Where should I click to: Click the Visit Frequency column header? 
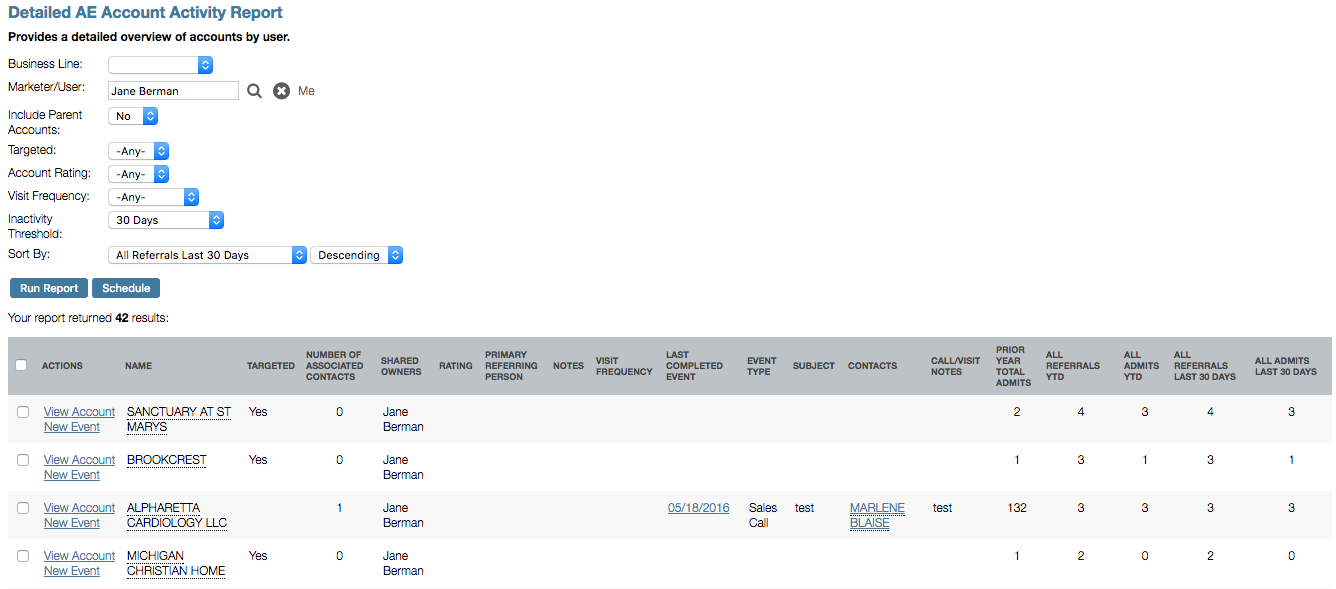point(624,366)
